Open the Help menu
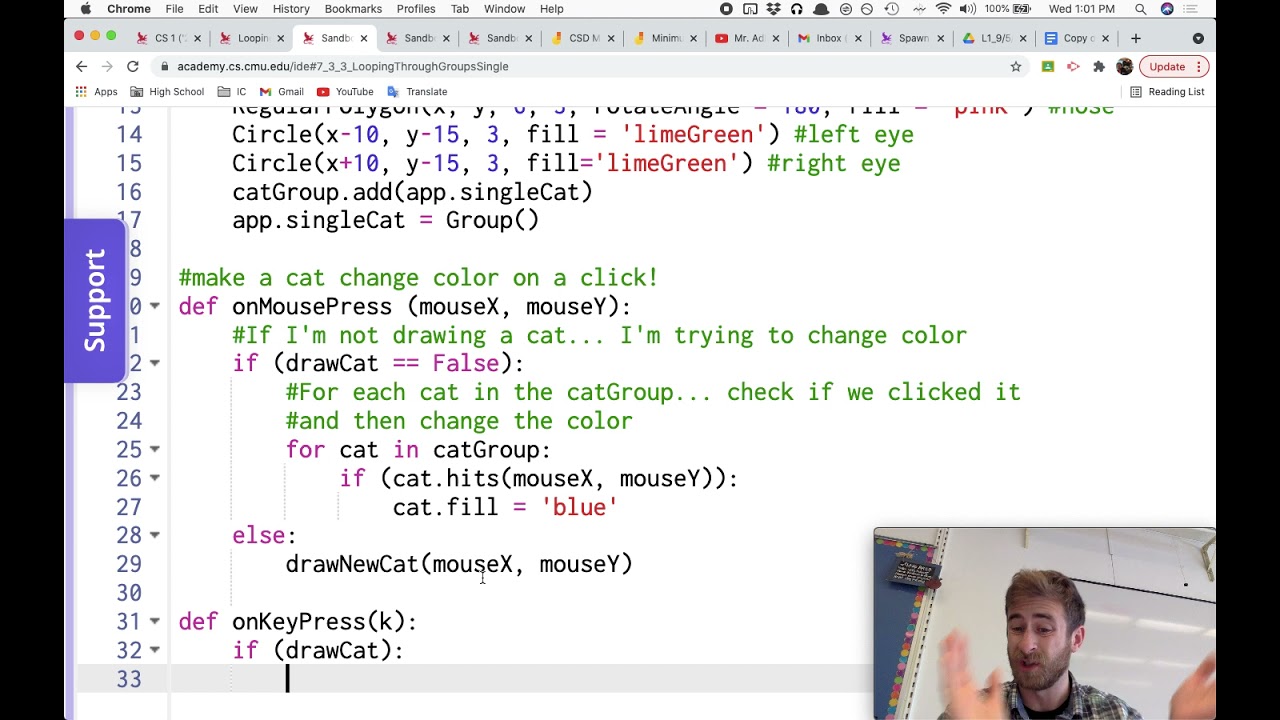The height and width of the screenshot is (720, 1280). pos(552,9)
